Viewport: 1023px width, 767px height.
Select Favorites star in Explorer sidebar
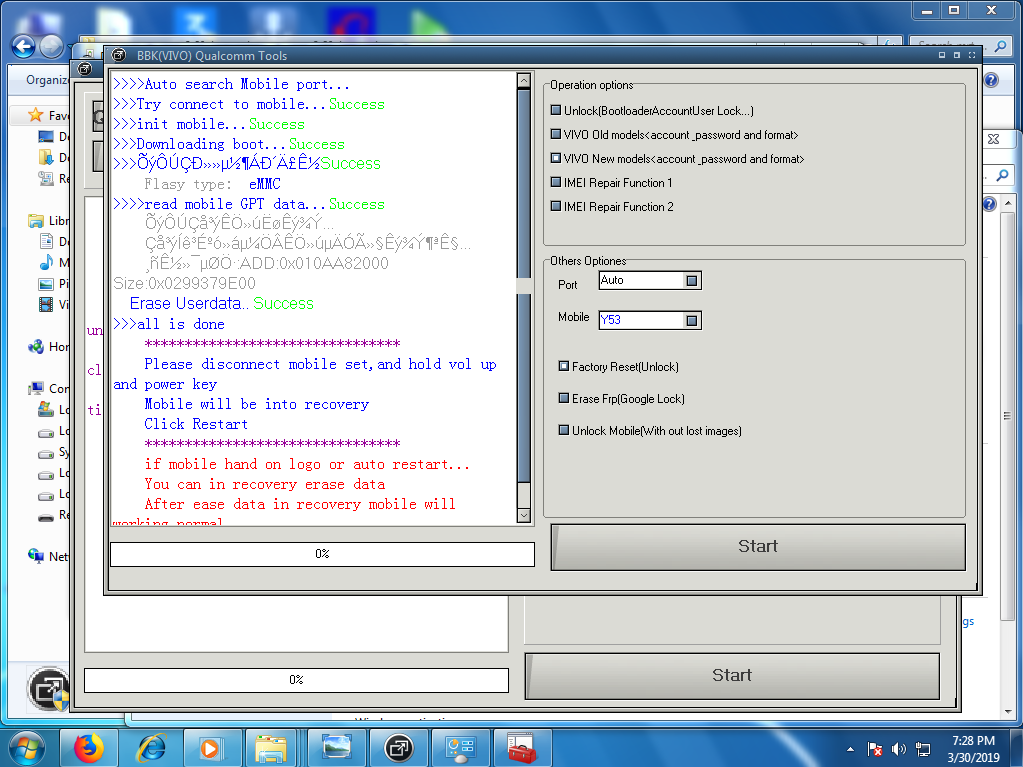(x=35, y=115)
